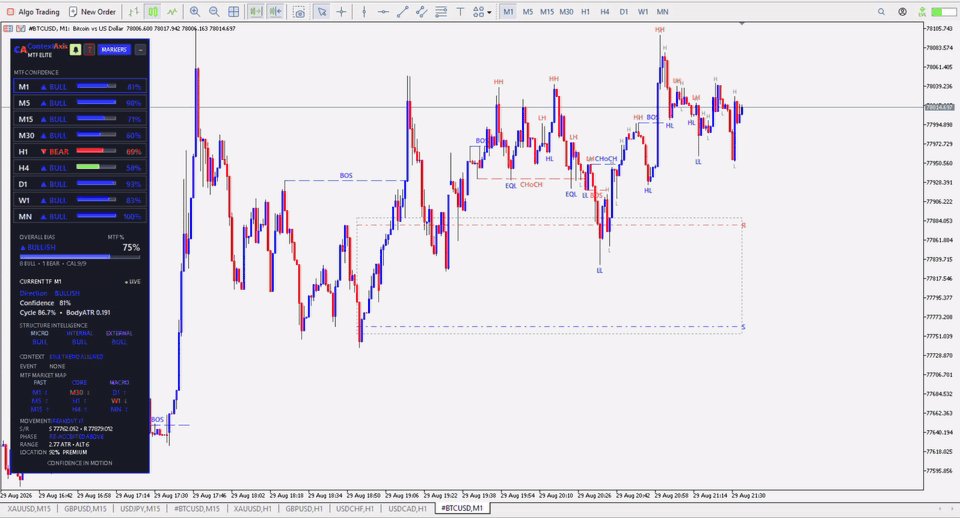Set MN timeframe in toolbar

point(662,12)
